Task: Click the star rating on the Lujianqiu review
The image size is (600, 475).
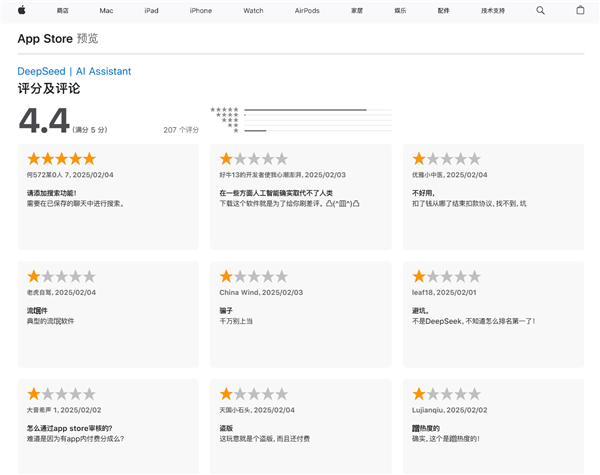Action: (x=446, y=394)
